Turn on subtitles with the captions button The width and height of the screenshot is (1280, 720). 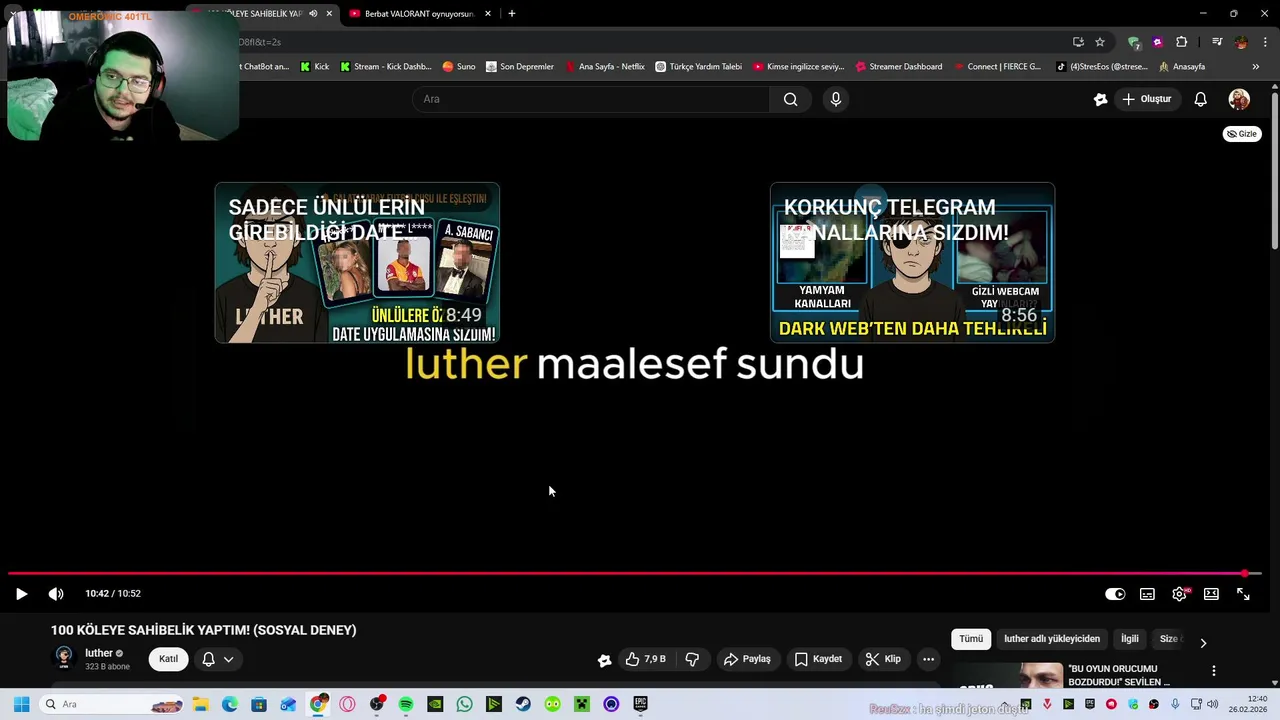pos(1147,594)
